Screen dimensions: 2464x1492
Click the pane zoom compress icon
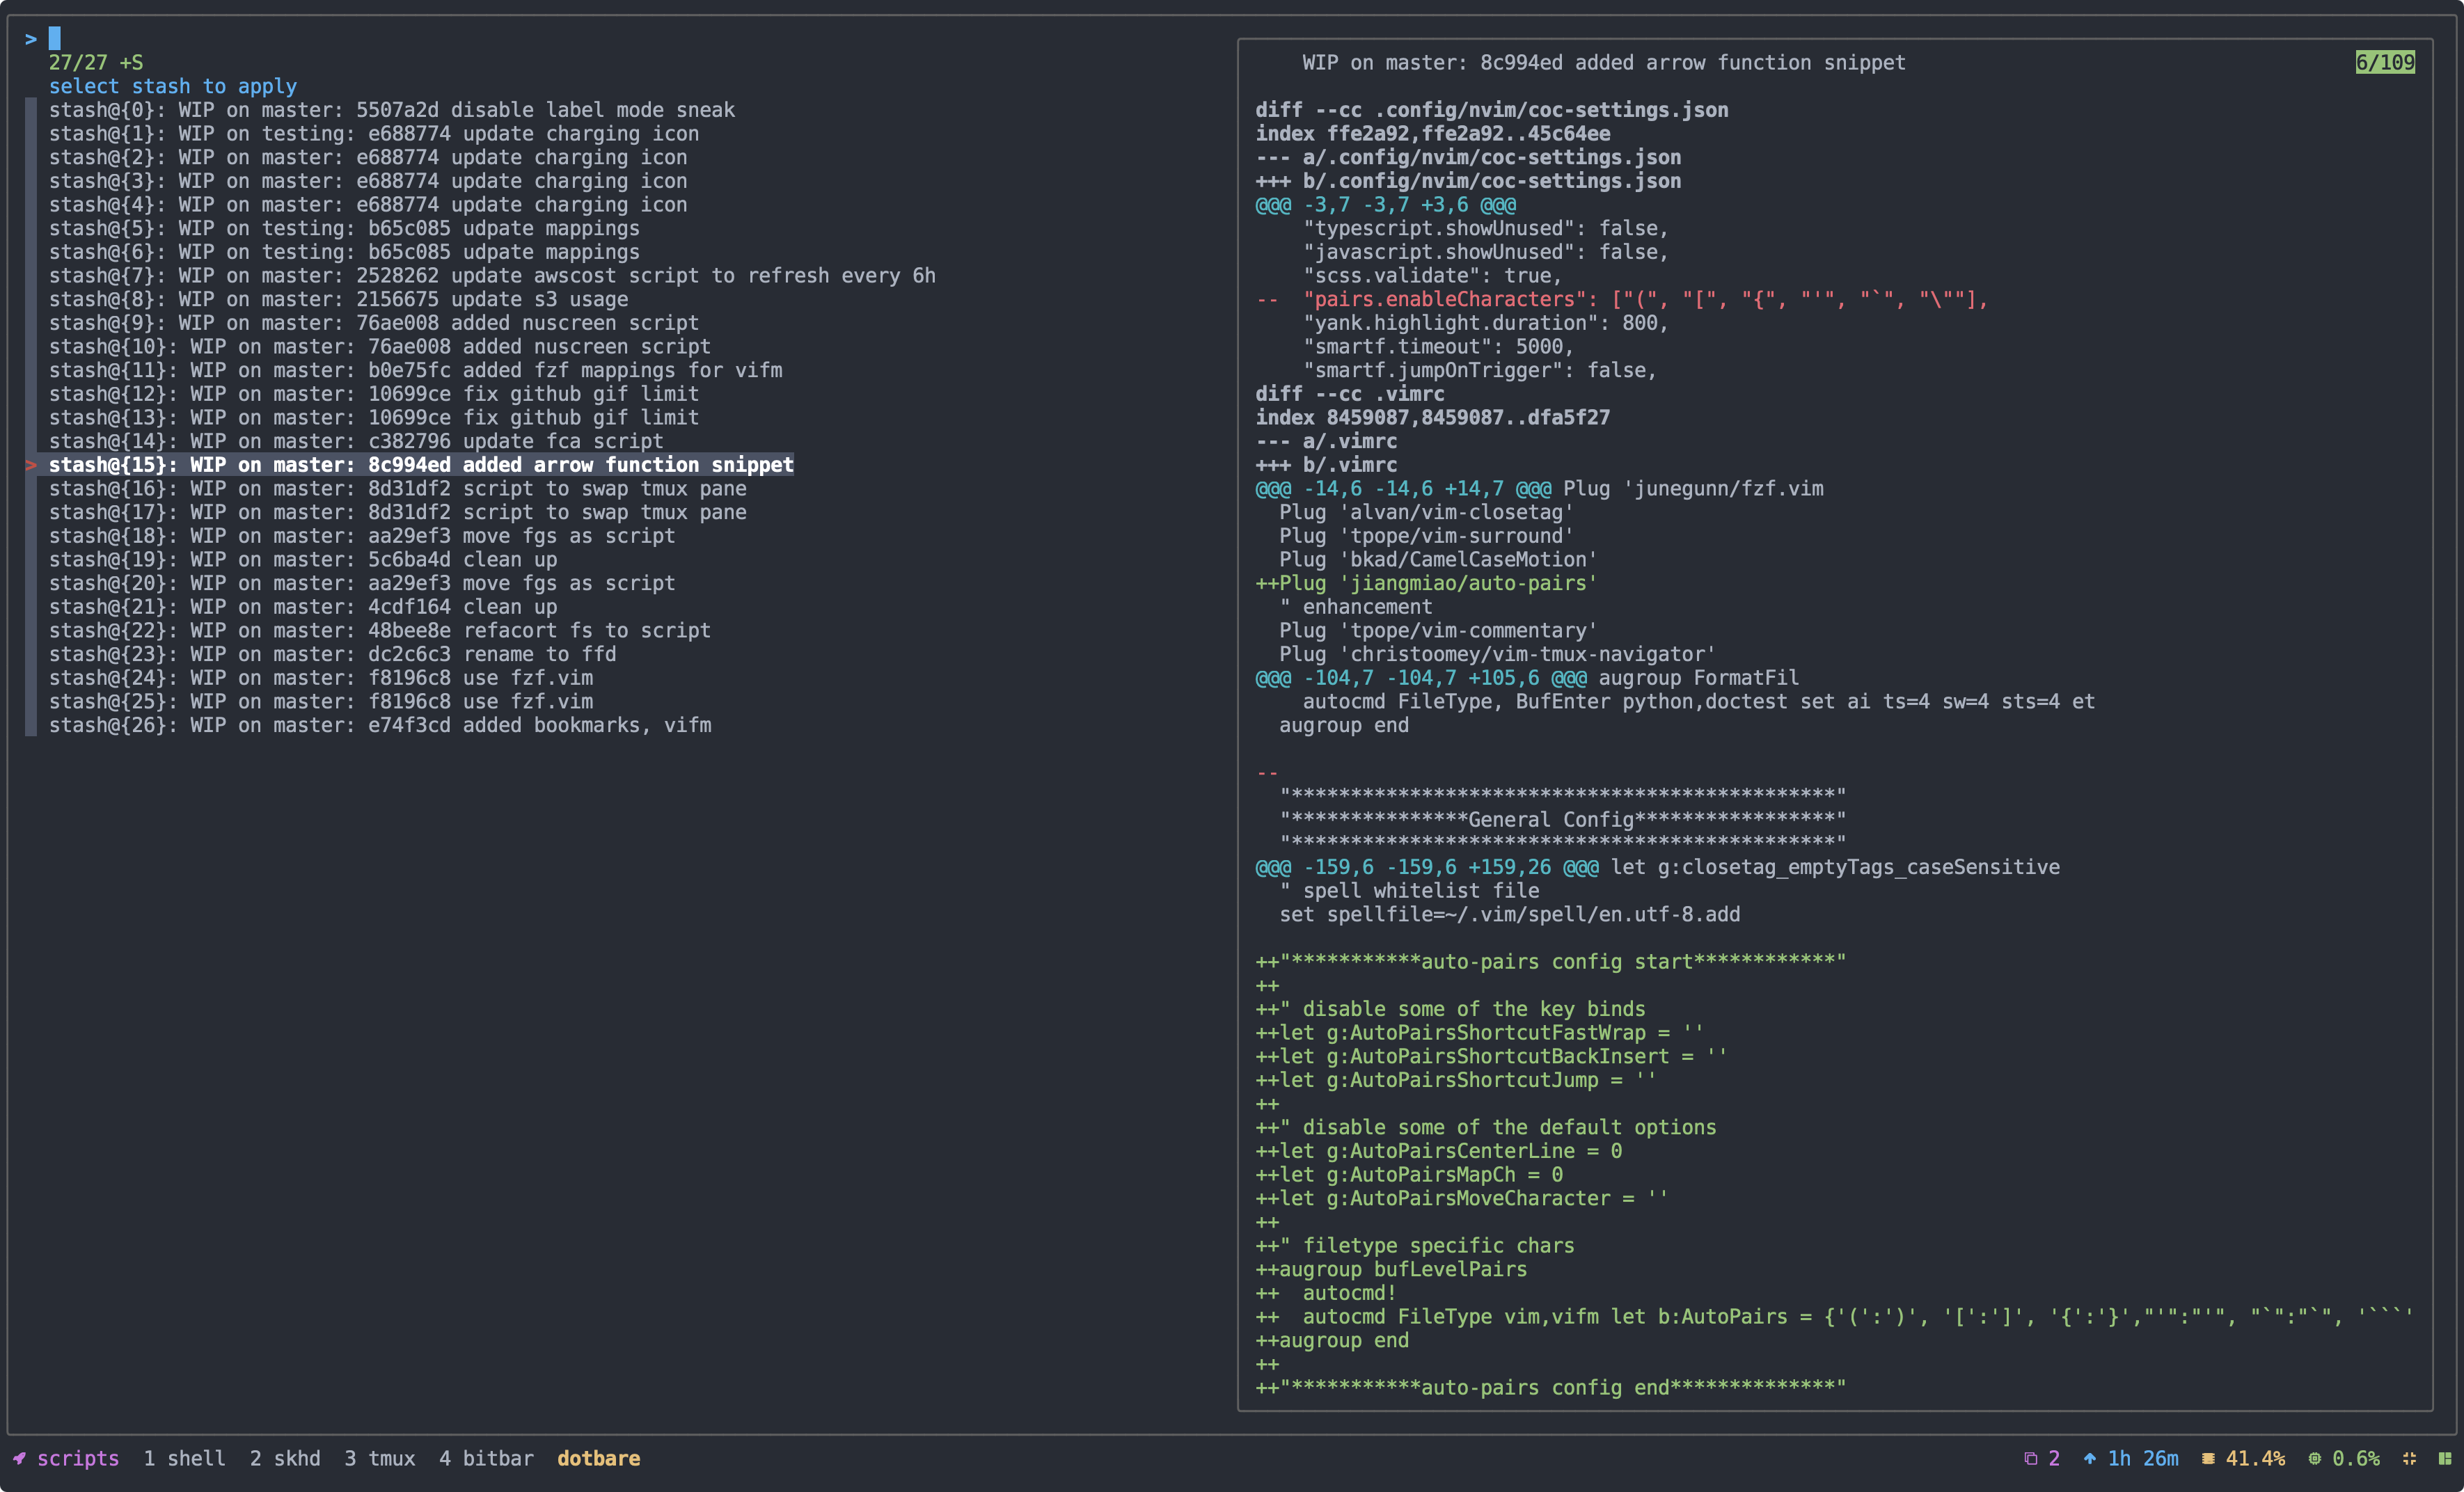[2409, 1458]
